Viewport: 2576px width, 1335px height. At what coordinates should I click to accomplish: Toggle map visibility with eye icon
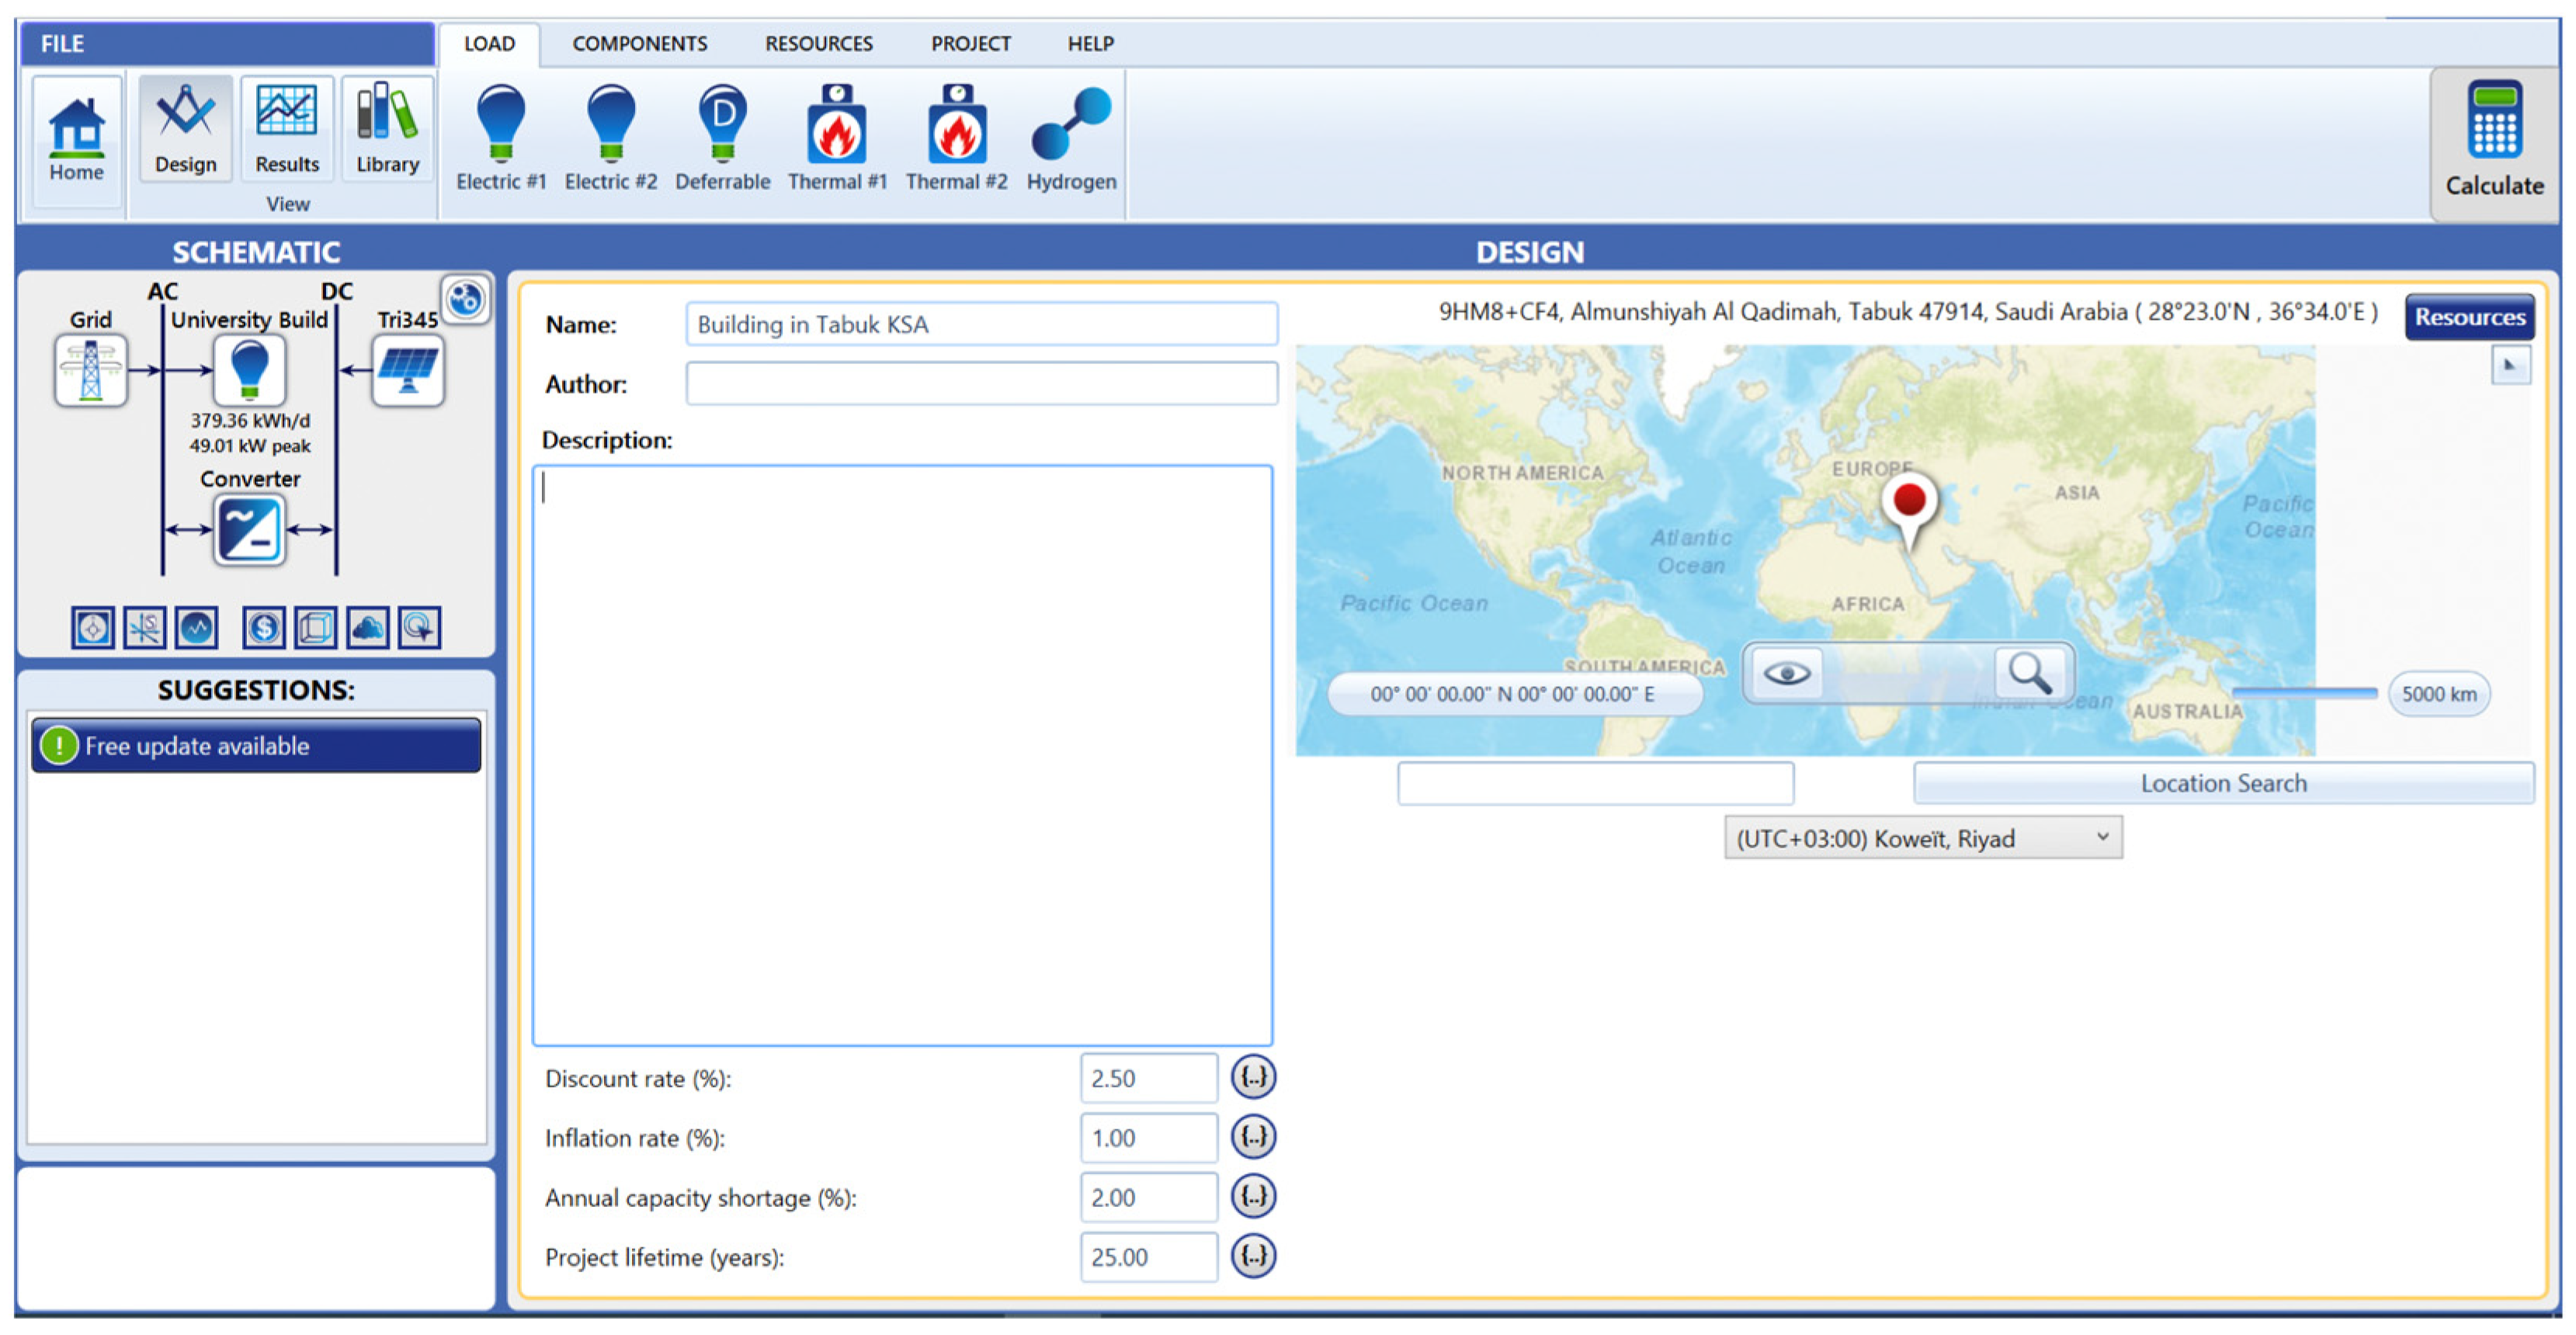1786,673
